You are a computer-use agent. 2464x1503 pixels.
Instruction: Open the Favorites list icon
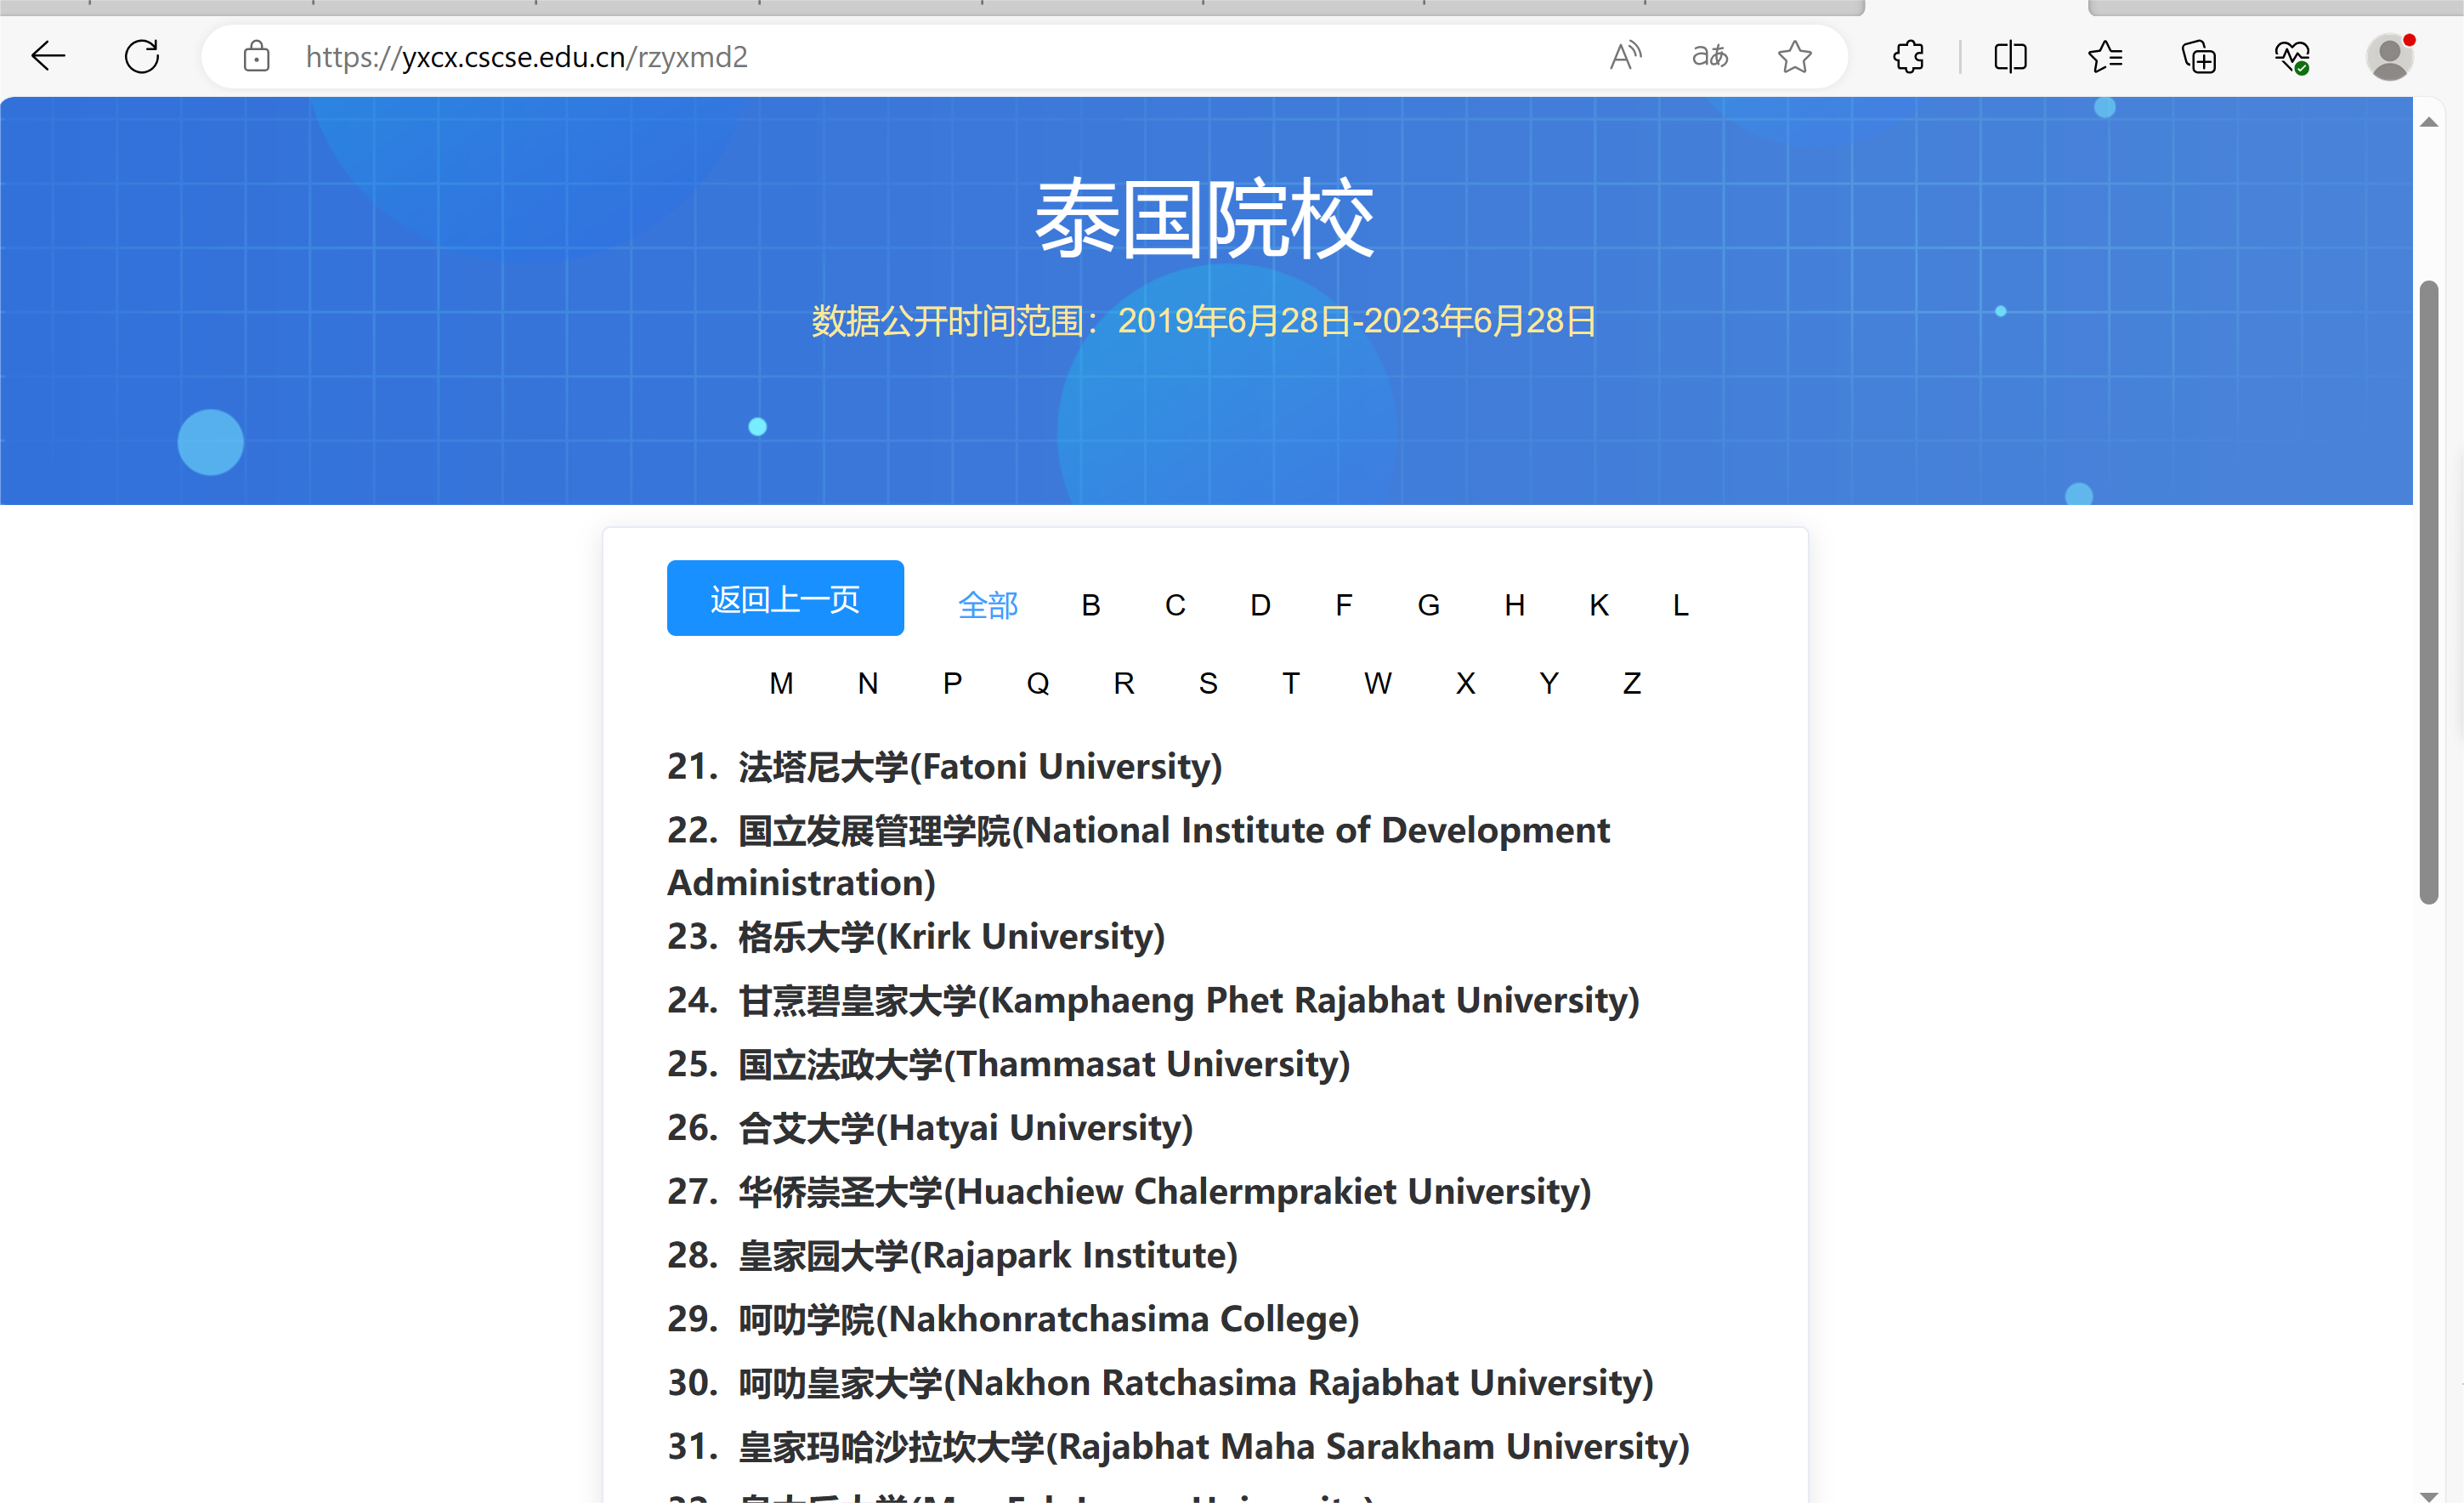click(2105, 56)
